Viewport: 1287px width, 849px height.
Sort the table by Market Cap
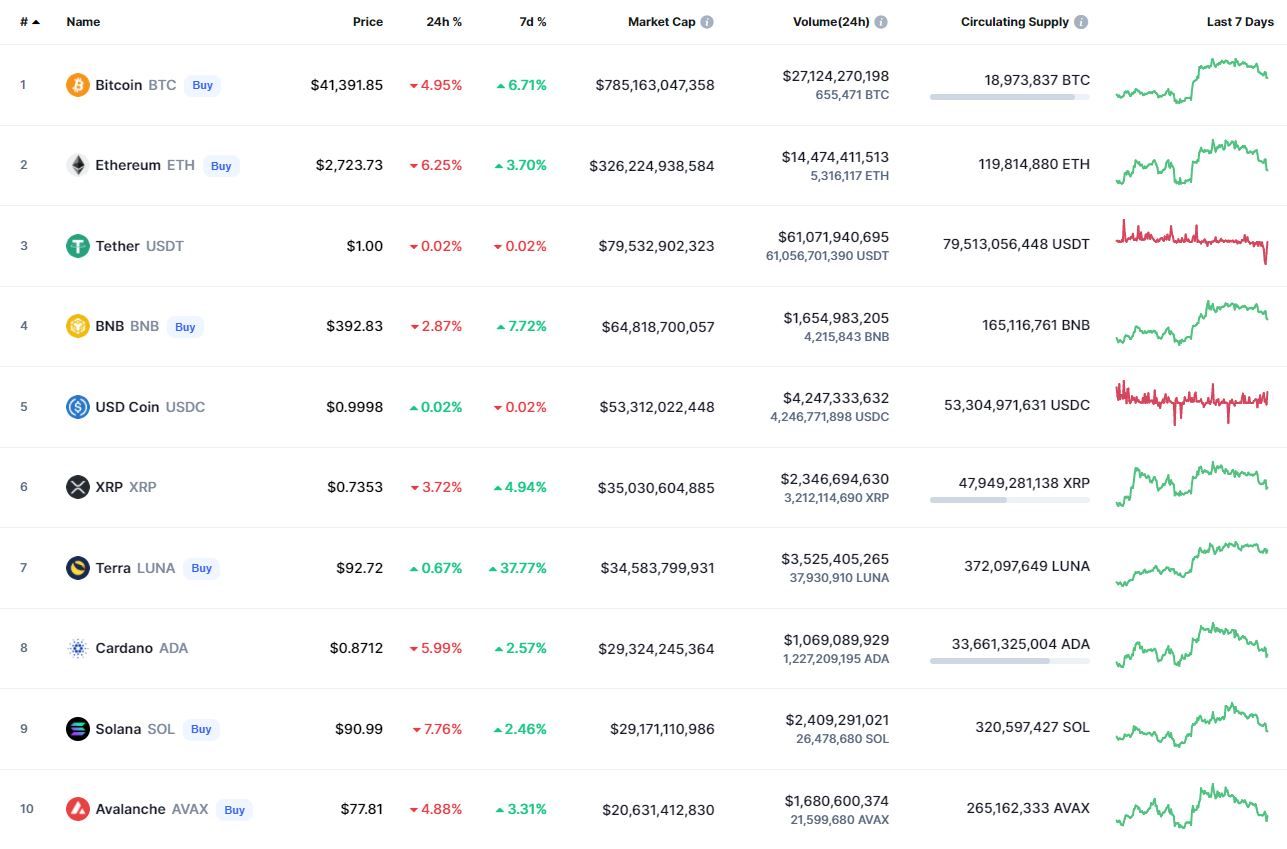click(x=661, y=22)
